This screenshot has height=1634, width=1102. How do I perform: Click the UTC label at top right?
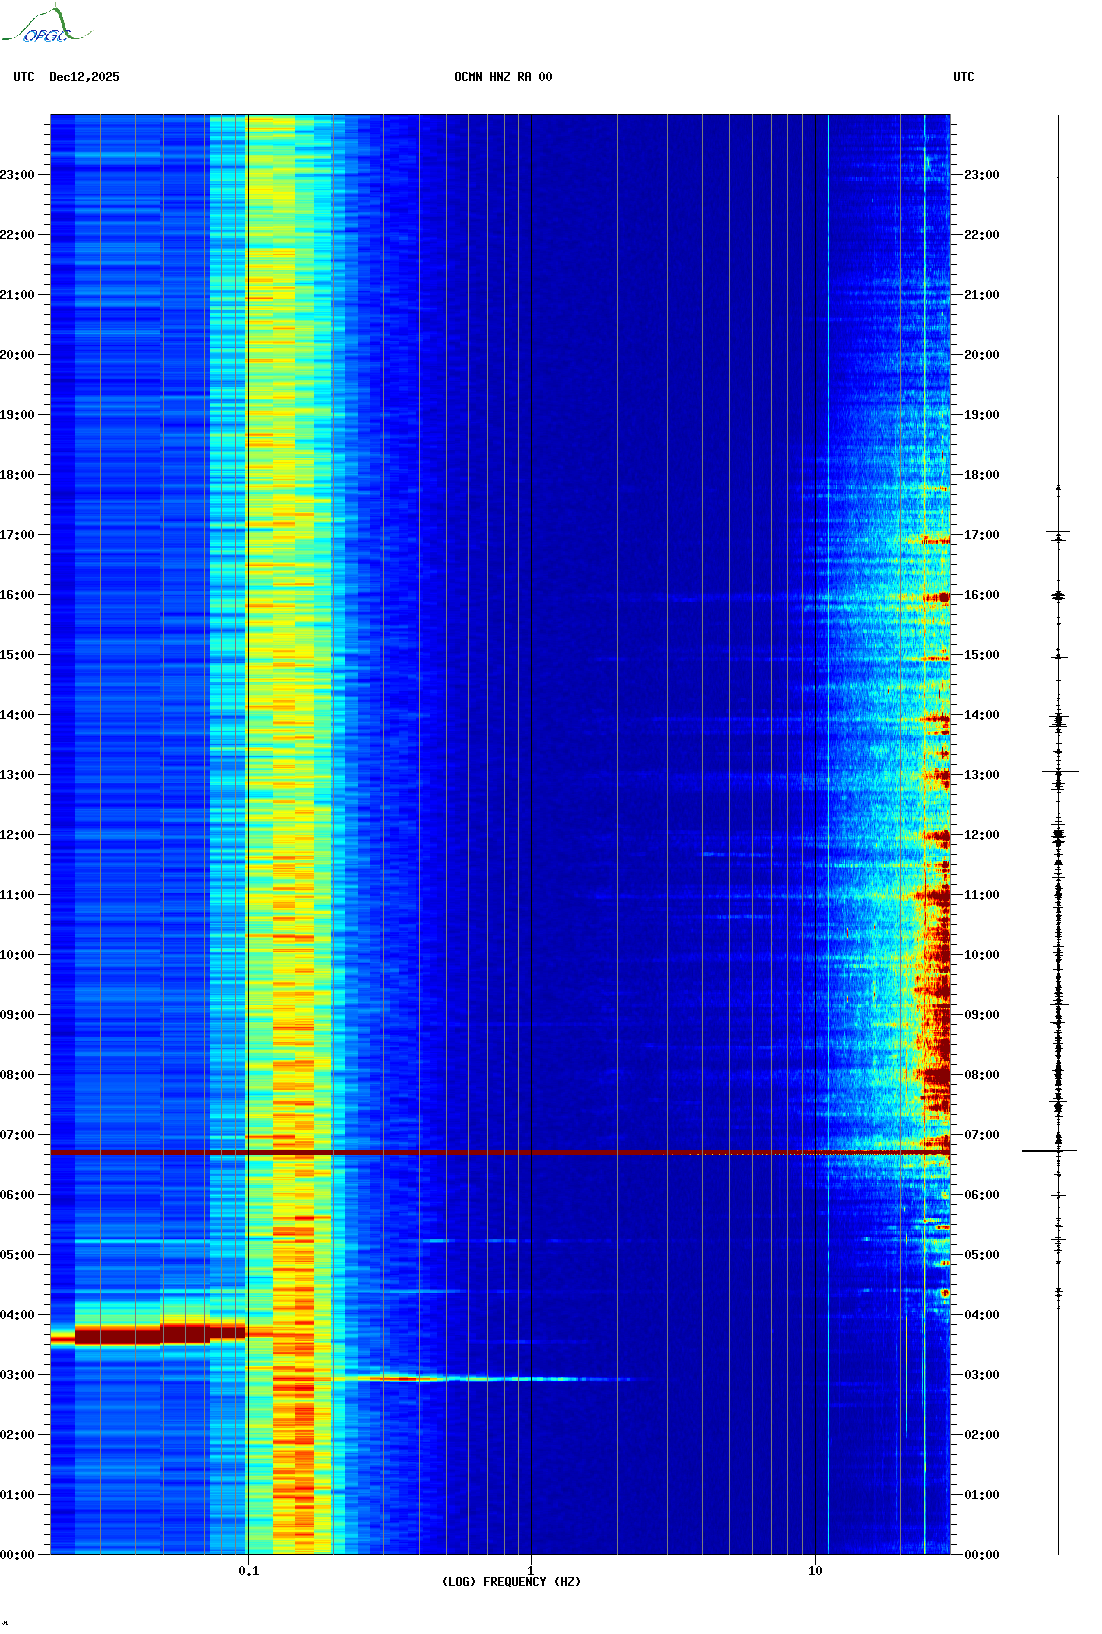pos(963,77)
